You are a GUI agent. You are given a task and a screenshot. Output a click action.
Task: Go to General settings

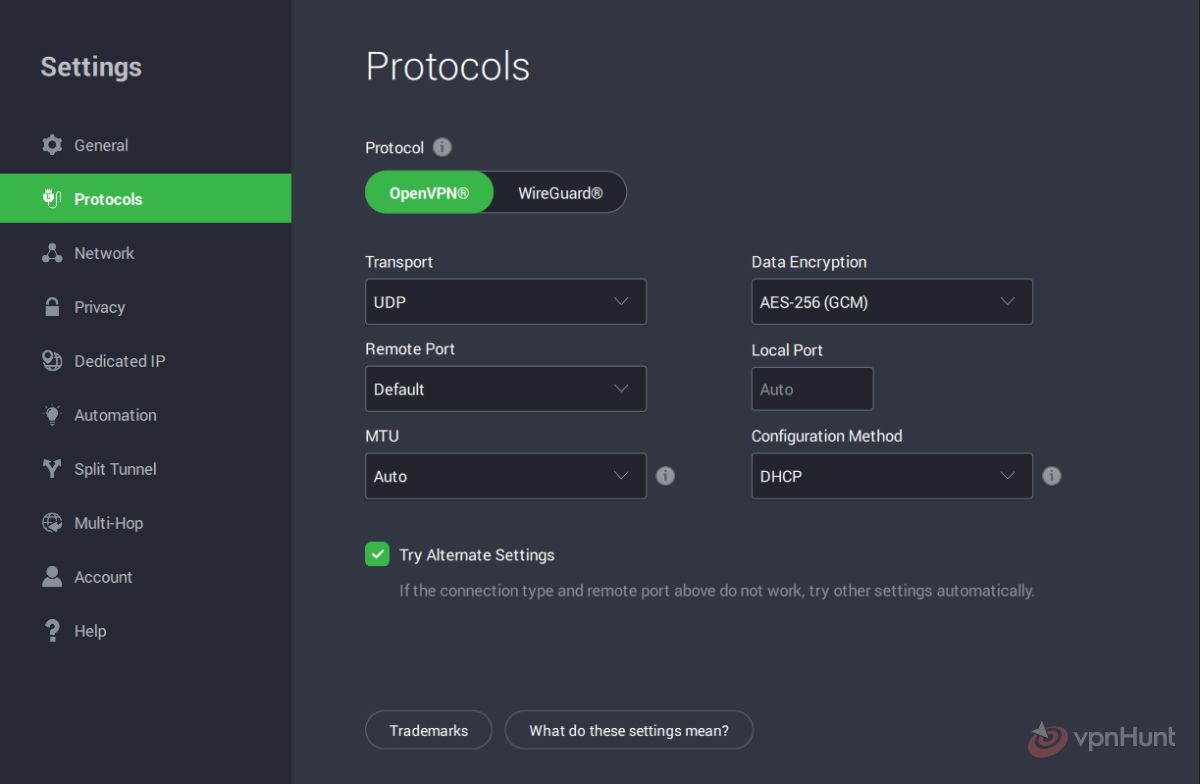point(146,145)
